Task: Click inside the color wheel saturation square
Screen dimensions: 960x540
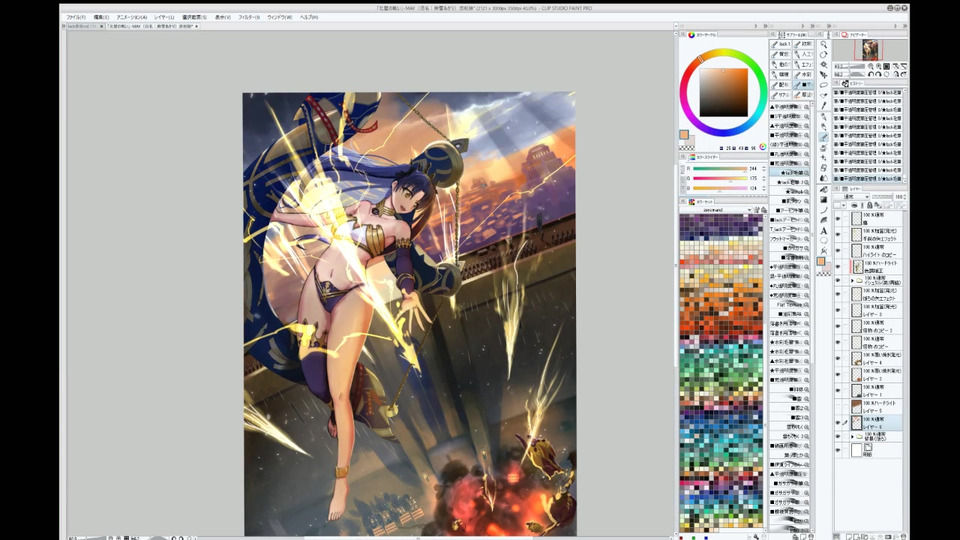Action: [724, 92]
